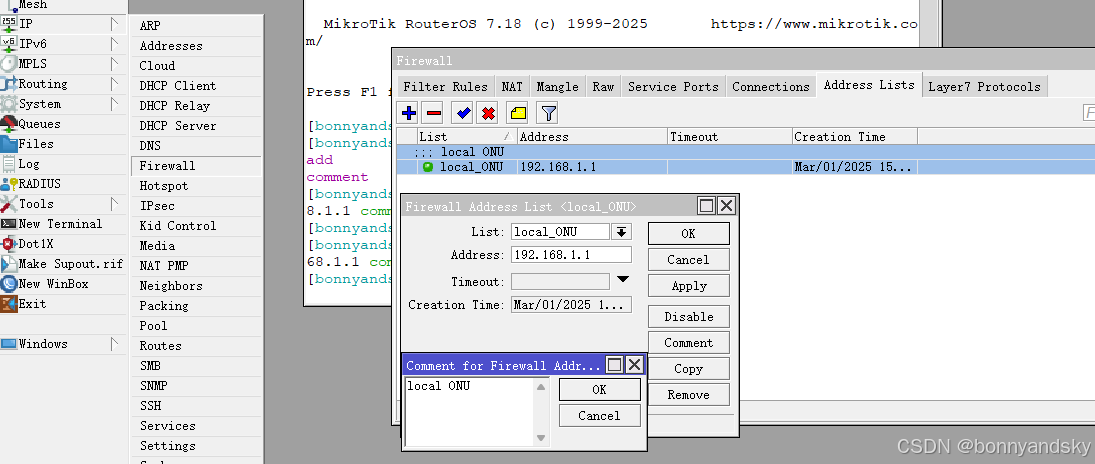Click the Make Supout.rif icon
1095x464 pixels.
click(x=9, y=264)
